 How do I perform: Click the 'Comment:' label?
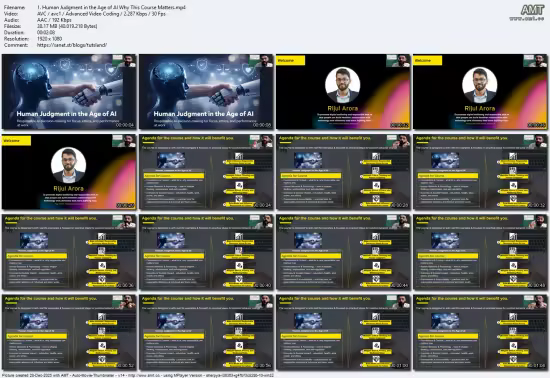(15, 45)
